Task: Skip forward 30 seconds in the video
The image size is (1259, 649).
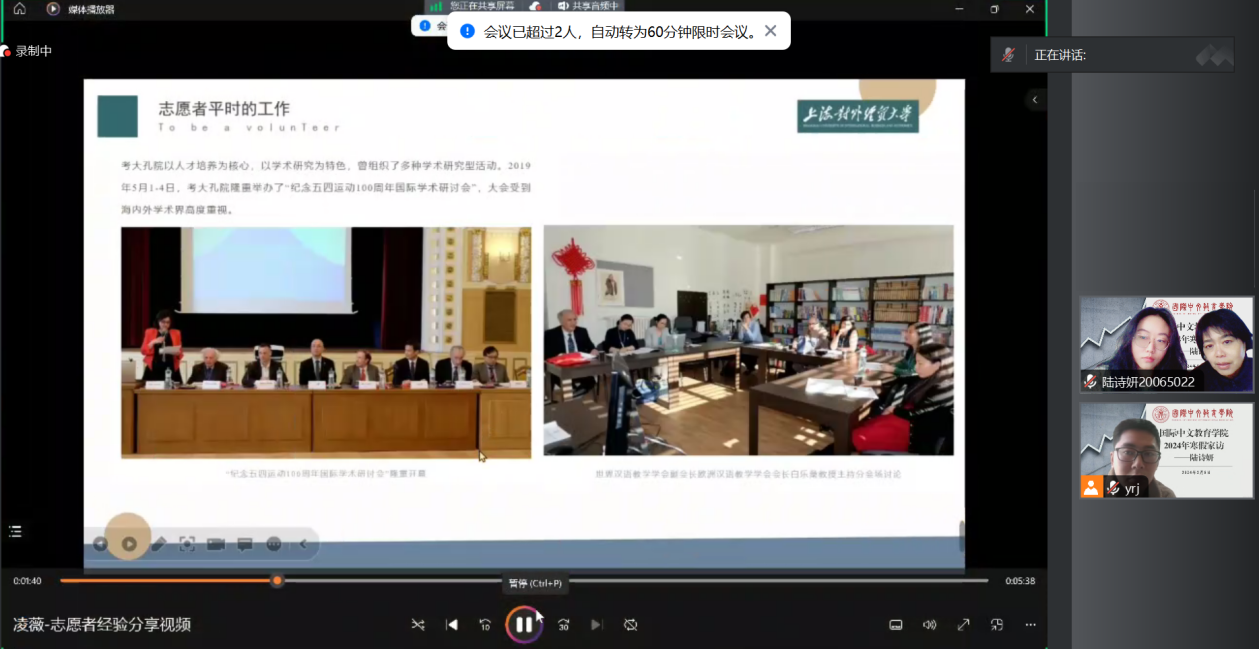Action: click(563, 625)
